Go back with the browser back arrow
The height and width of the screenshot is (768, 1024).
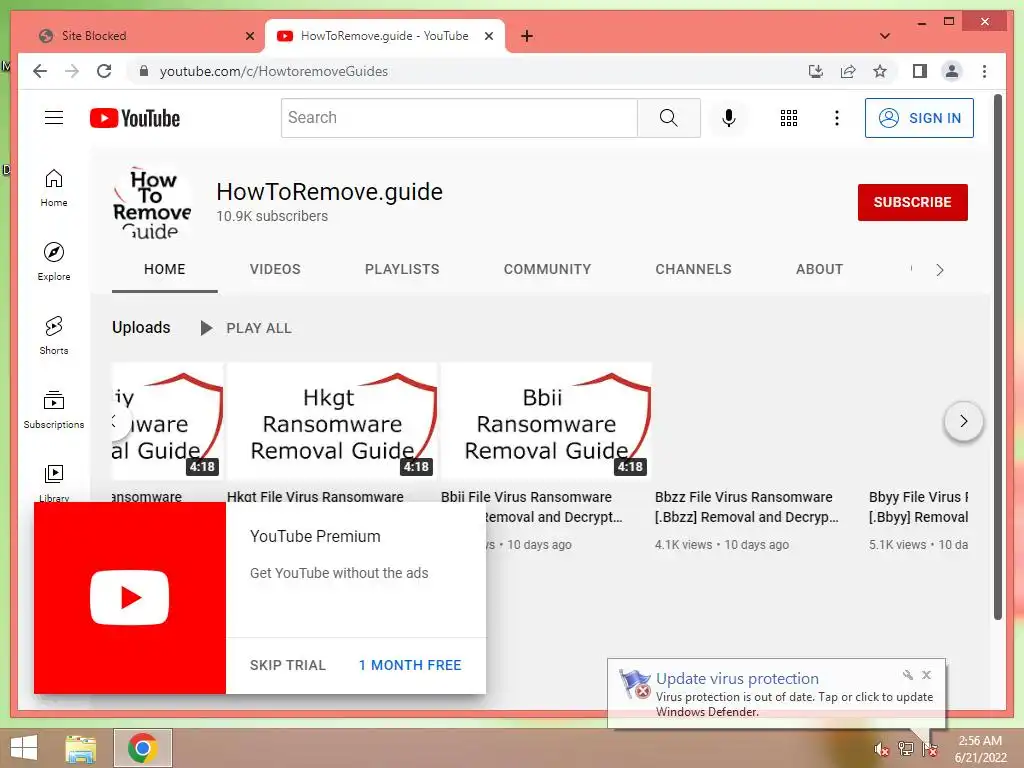pos(40,71)
